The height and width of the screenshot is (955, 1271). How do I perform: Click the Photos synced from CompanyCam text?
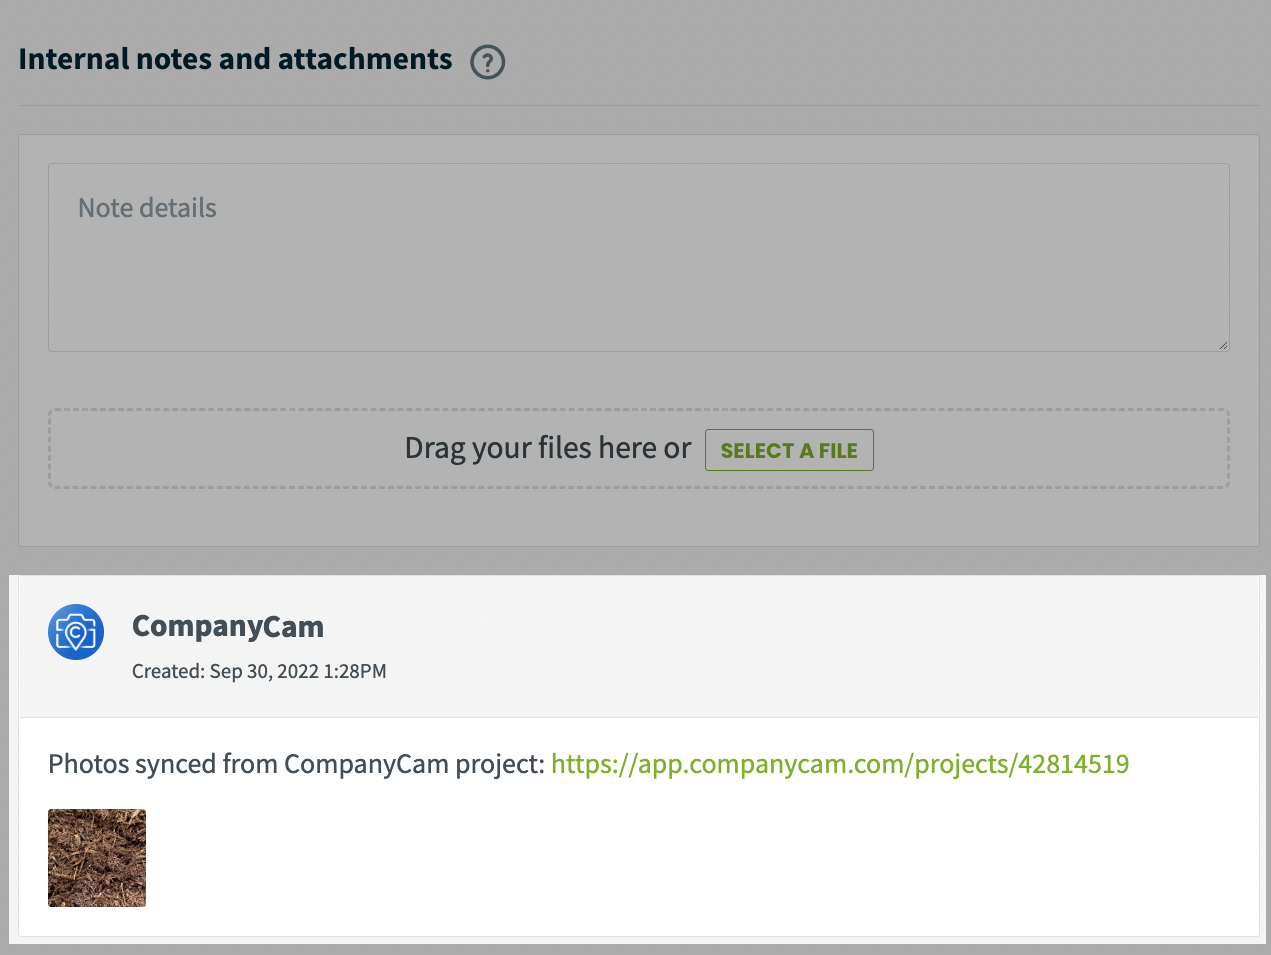pyautogui.click(x=297, y=764)
